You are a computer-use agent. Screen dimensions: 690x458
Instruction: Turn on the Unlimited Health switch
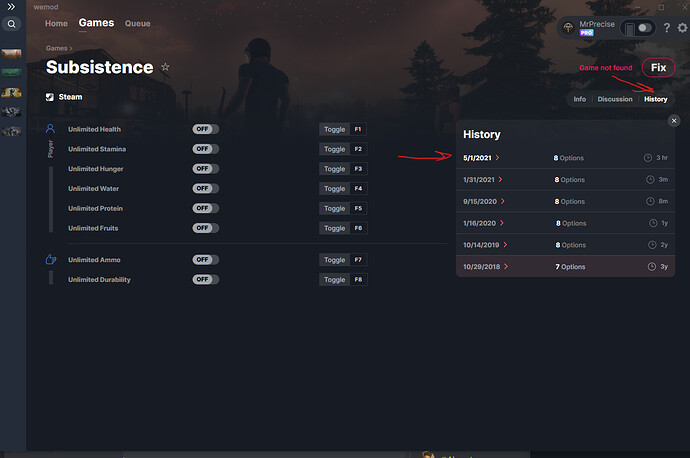coord(205,129)
